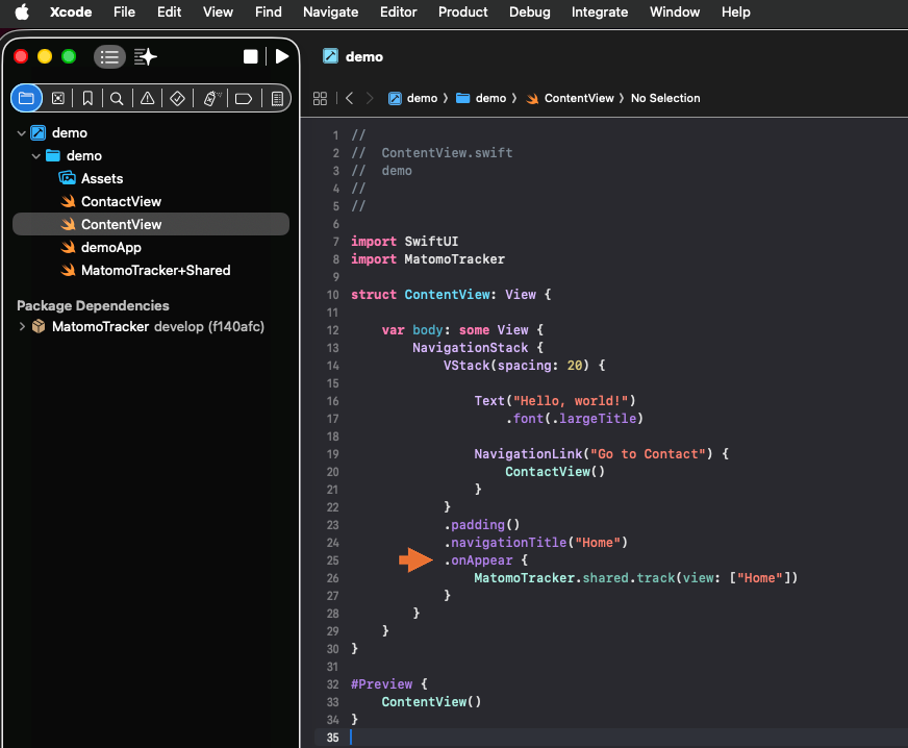Open No Selection symbol dropdown
908x748 pixels.
coord(665,98)
